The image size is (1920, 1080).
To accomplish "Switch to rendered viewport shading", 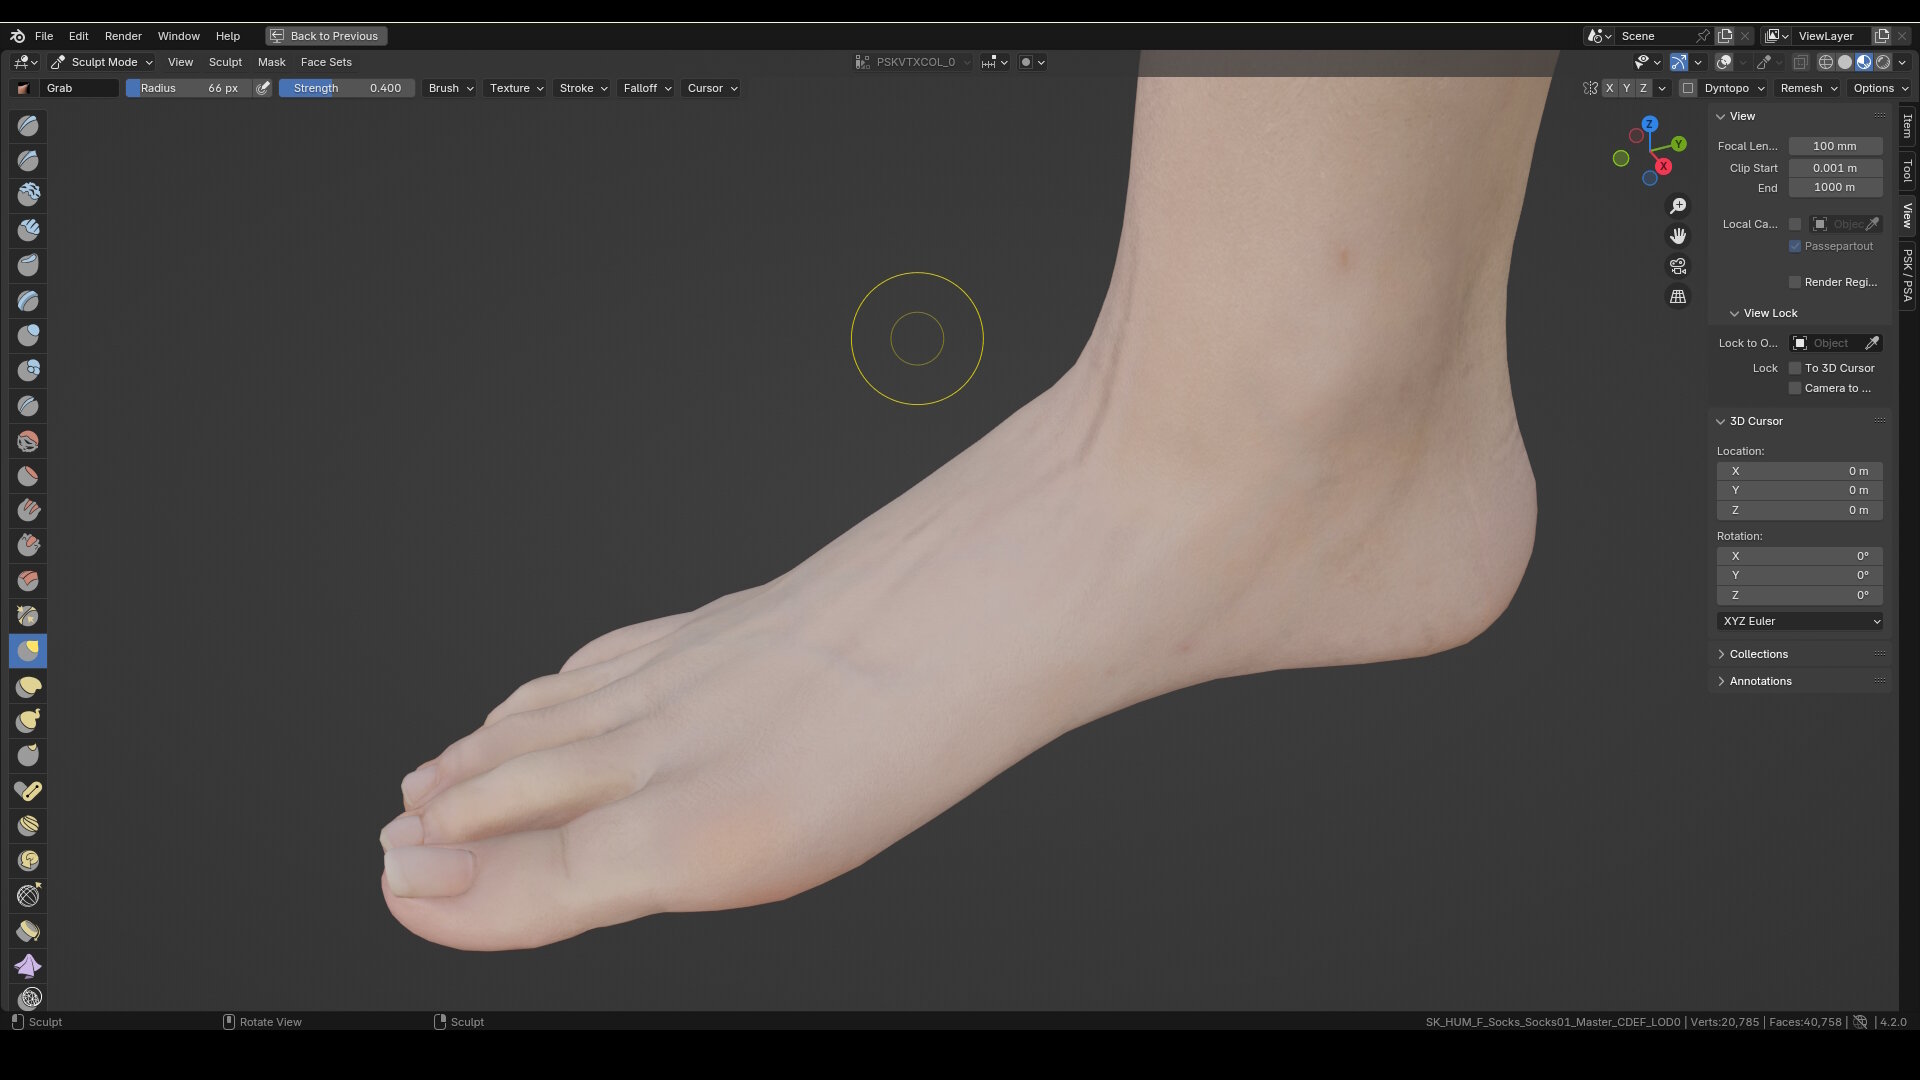I will 1883,62.
